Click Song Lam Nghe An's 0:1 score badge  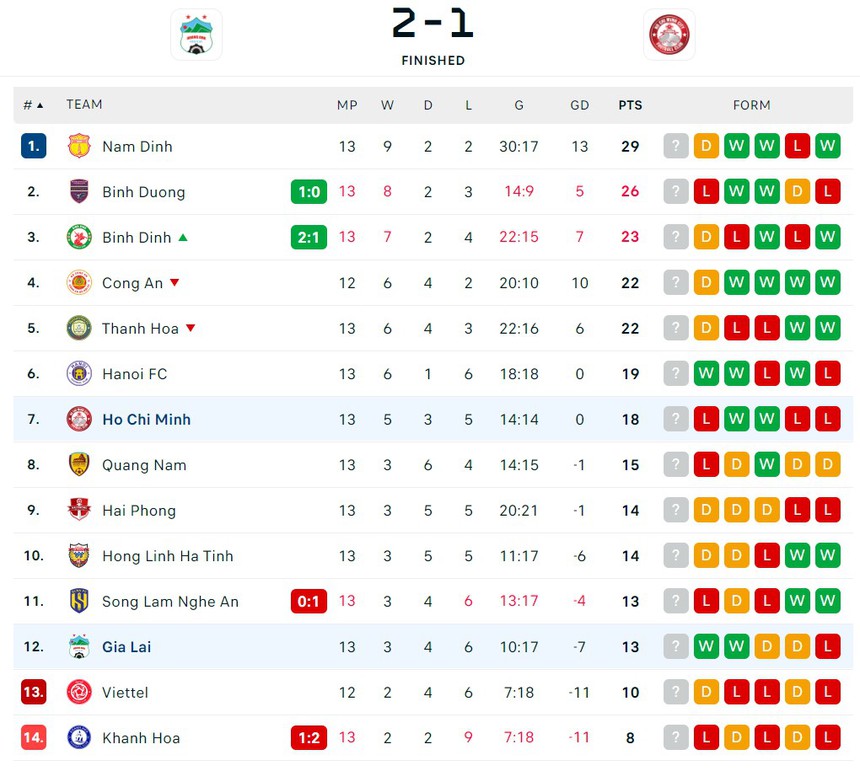click(309, 601)
